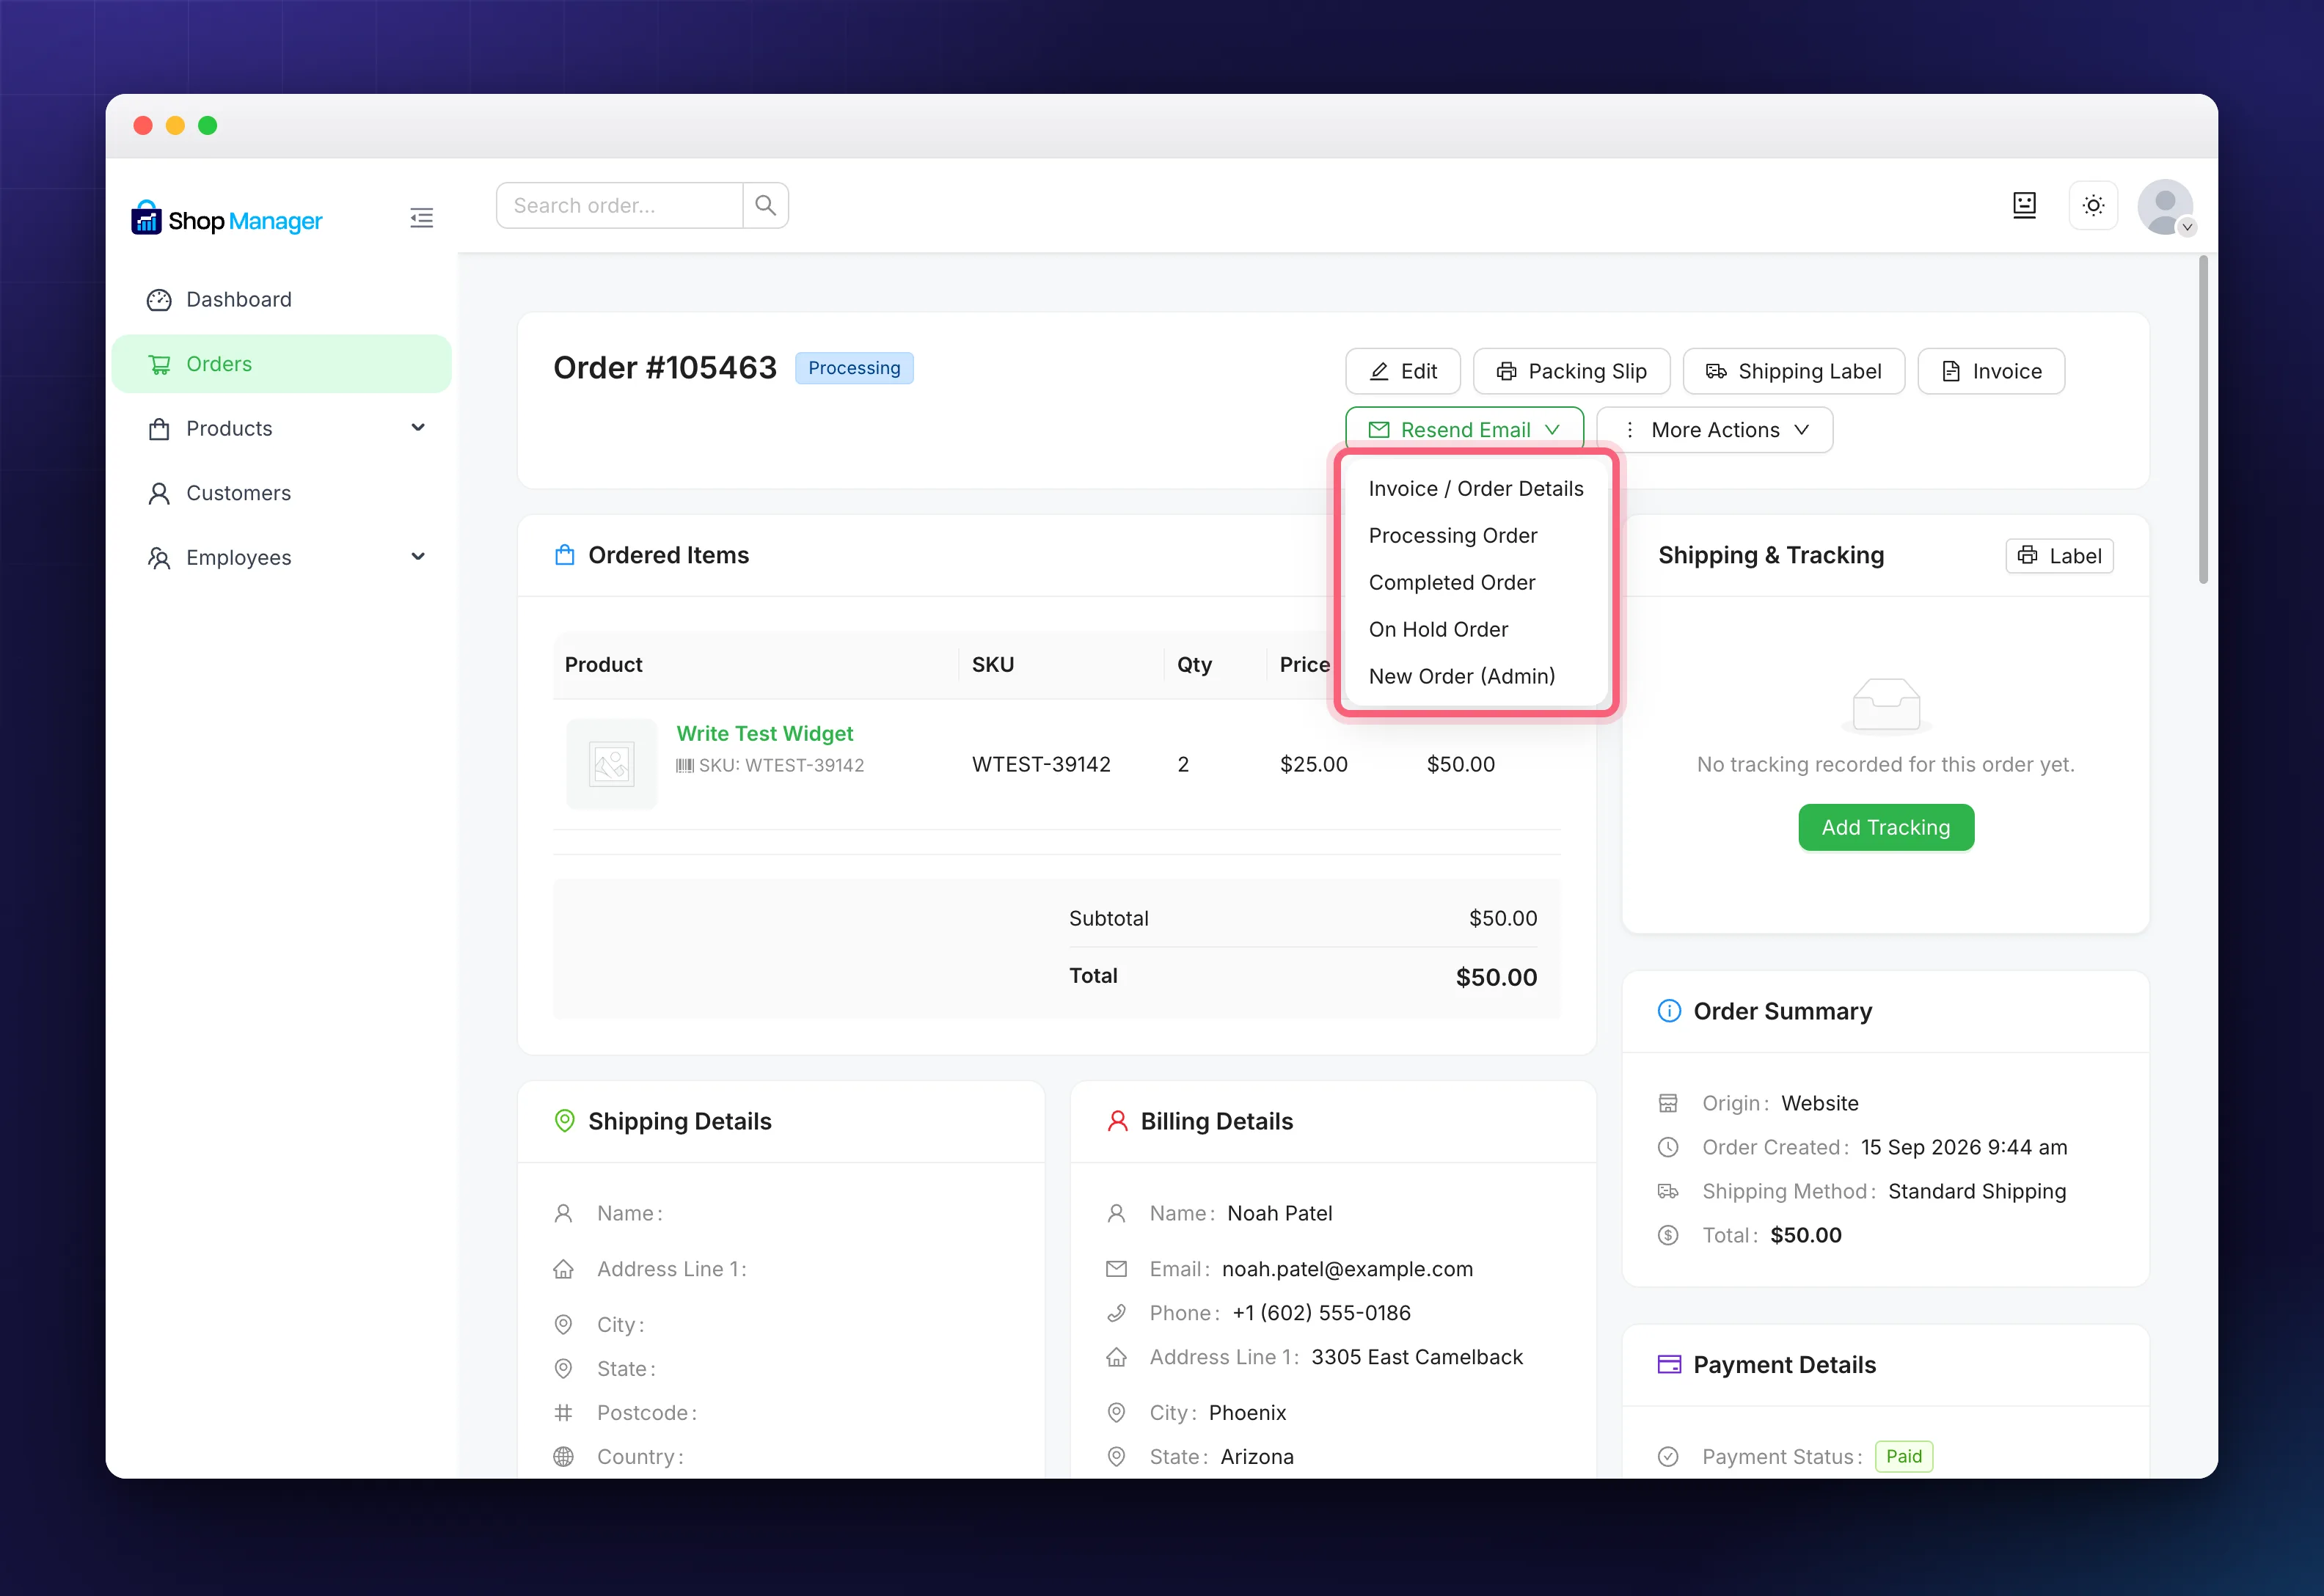Click the noah.patel@example.com email text
This screenshot has height=1596, width=2324.
point(1347,1269)
